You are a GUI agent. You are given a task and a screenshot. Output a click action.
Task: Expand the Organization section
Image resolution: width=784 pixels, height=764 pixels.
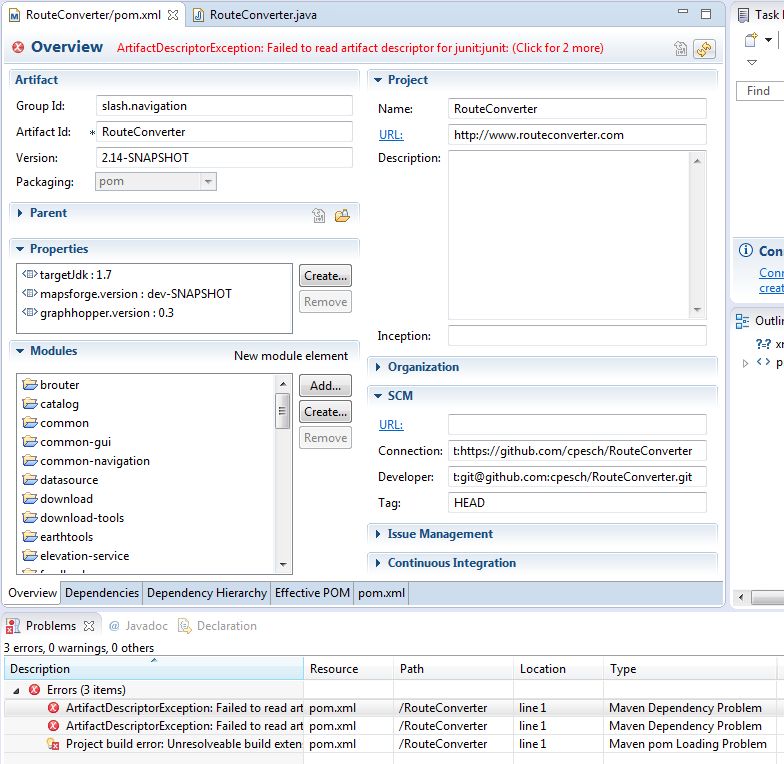pyautogui.click(x=378, y=367)
